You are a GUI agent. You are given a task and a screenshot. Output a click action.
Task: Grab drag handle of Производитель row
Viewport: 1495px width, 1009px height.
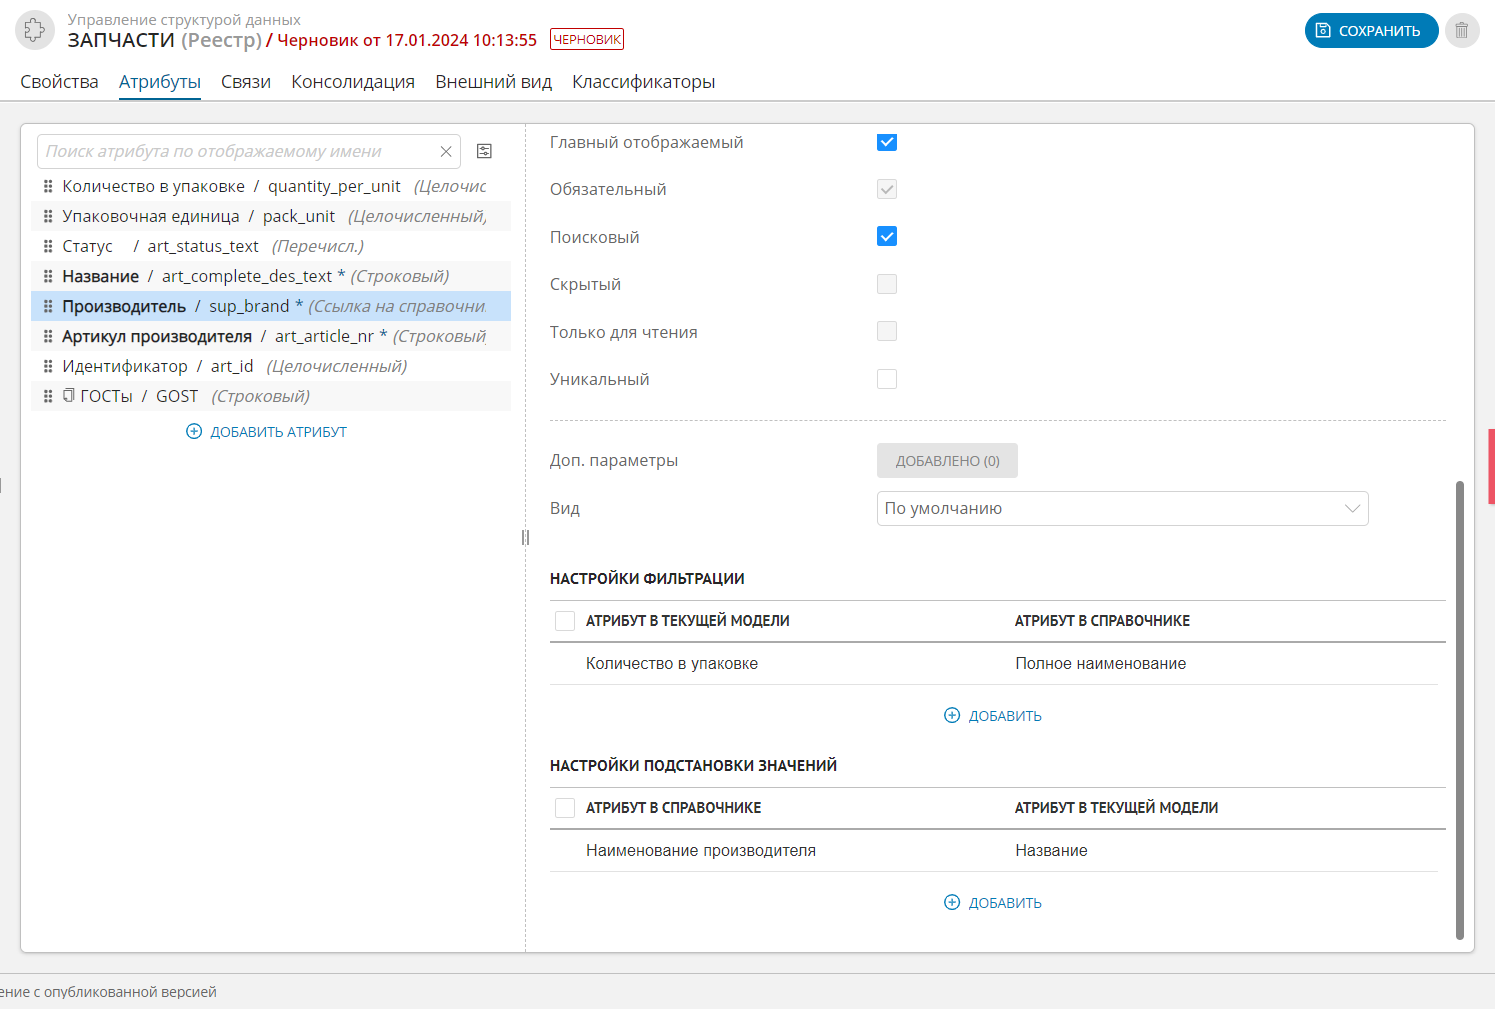coord(48,306)
